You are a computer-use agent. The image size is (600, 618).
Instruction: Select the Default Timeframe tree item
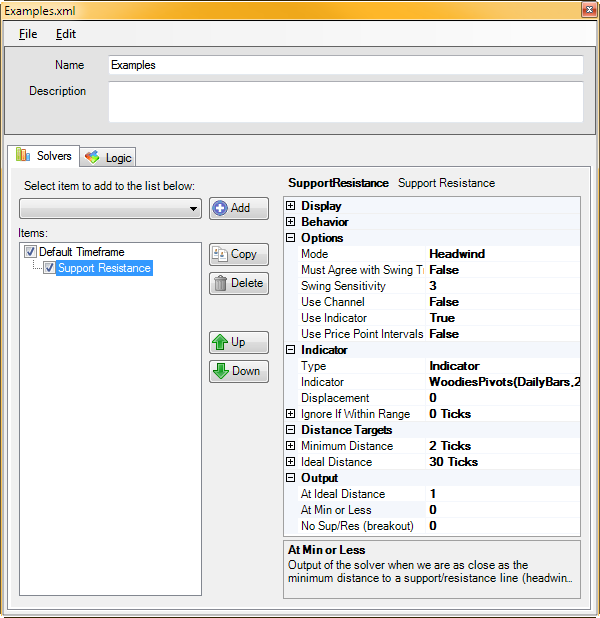pyautogui.click(x=82, y=251)
